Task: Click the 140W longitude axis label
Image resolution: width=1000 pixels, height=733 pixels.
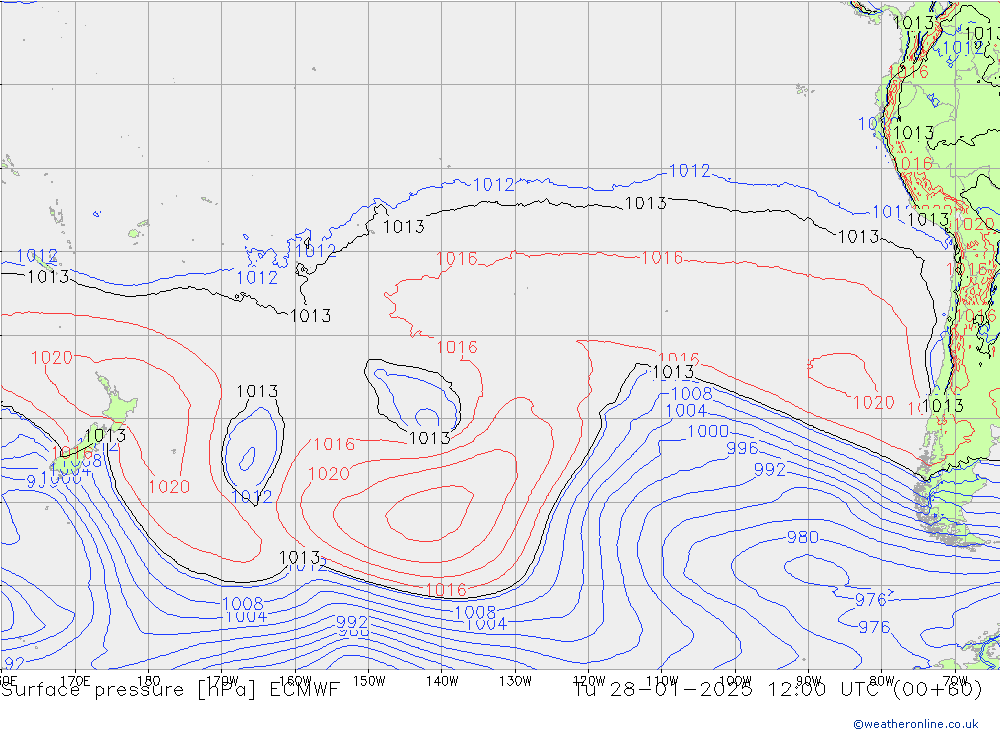Action: tap(441, 679)
